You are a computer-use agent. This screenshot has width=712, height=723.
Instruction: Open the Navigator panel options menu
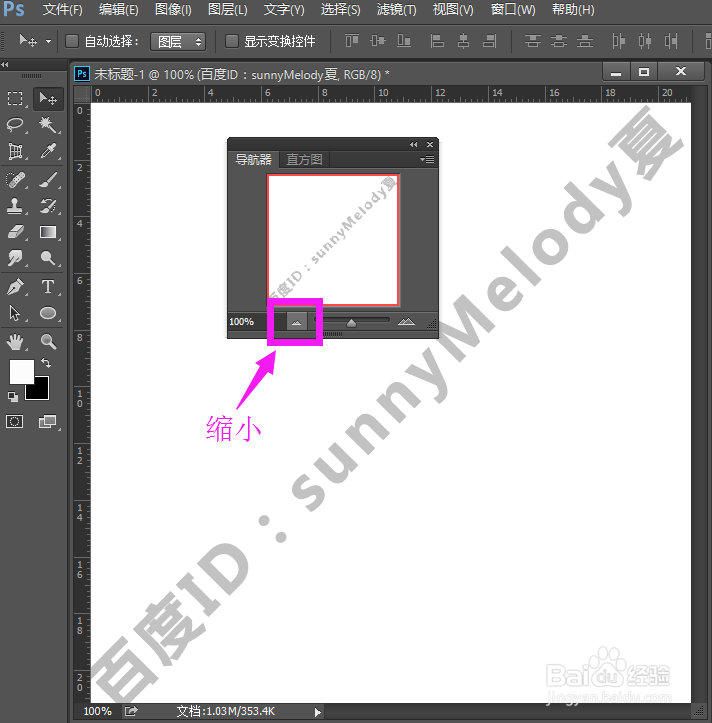[x=427, y=160]
